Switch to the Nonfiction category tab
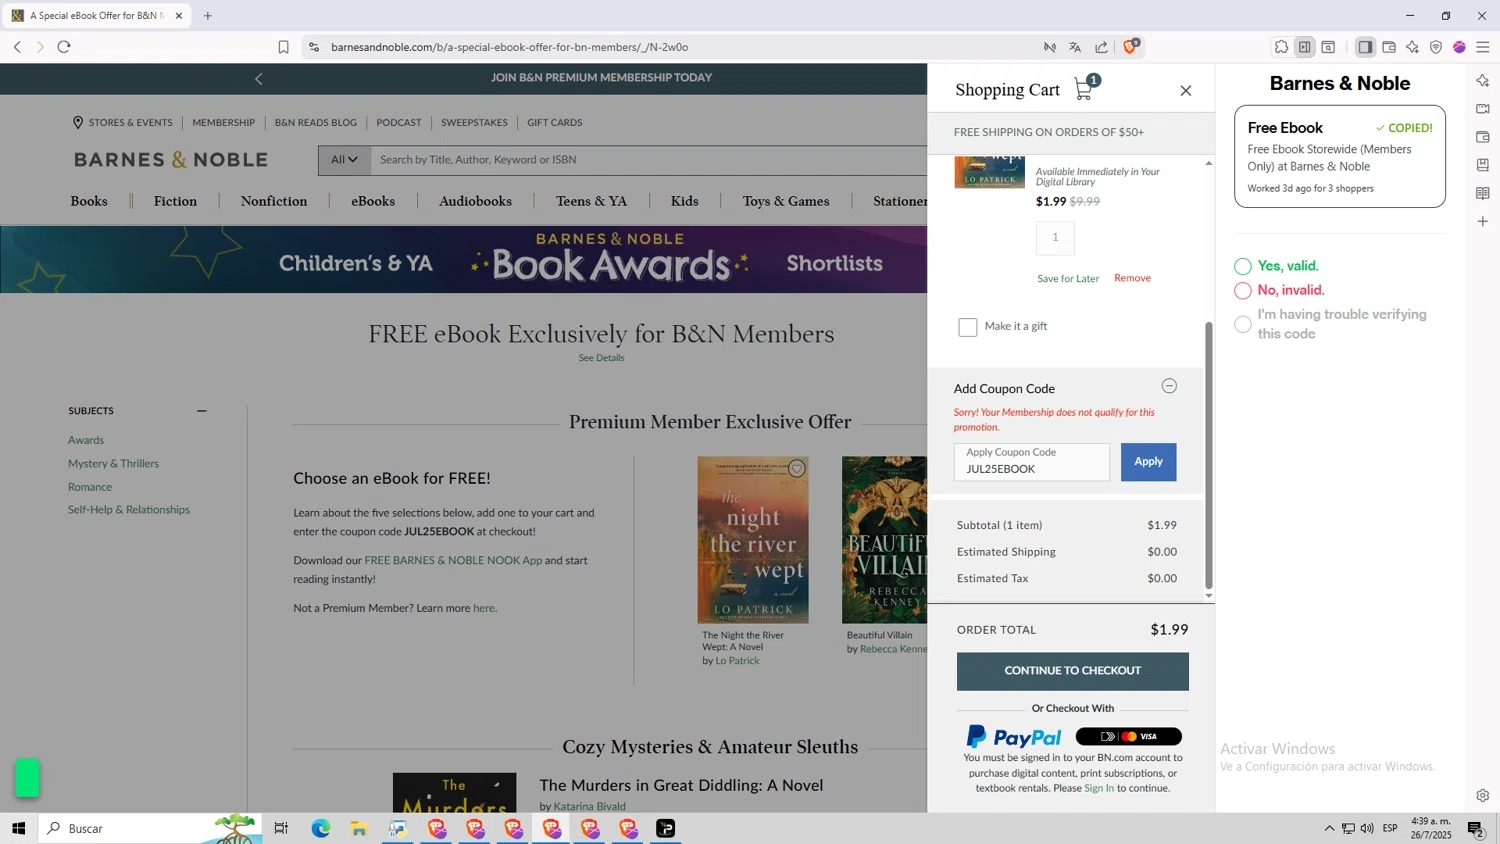 [273, 201]
